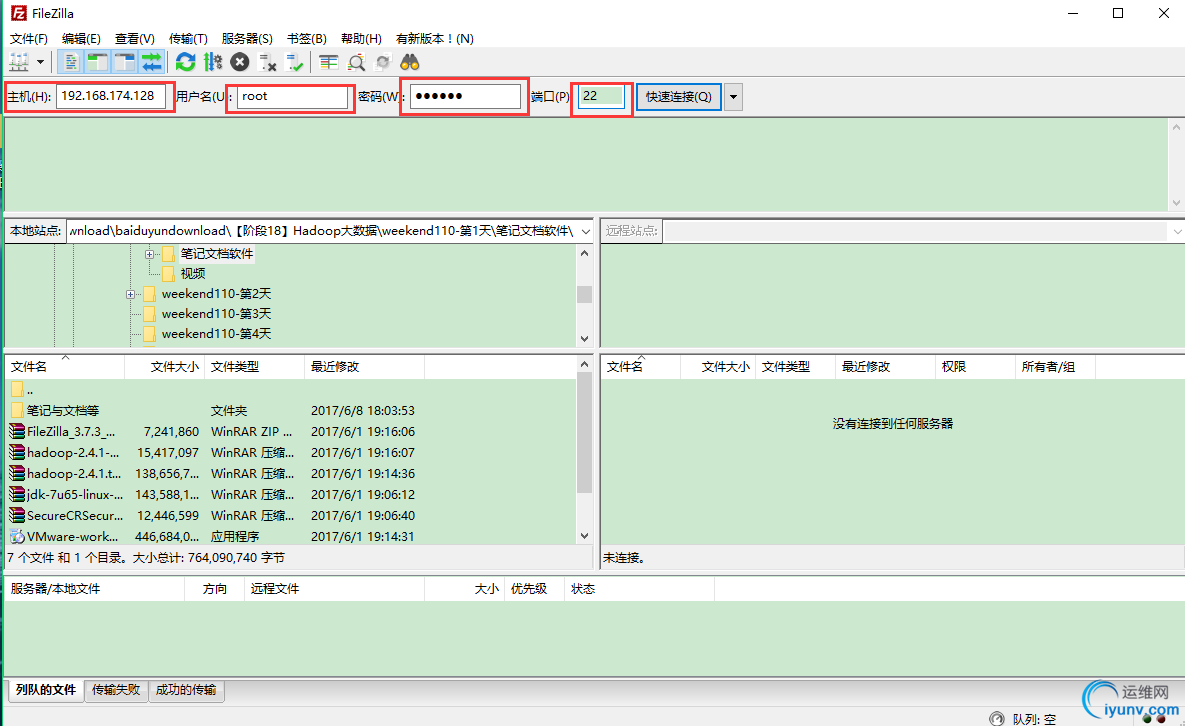Toggle synchronized browsing icon

383,62
